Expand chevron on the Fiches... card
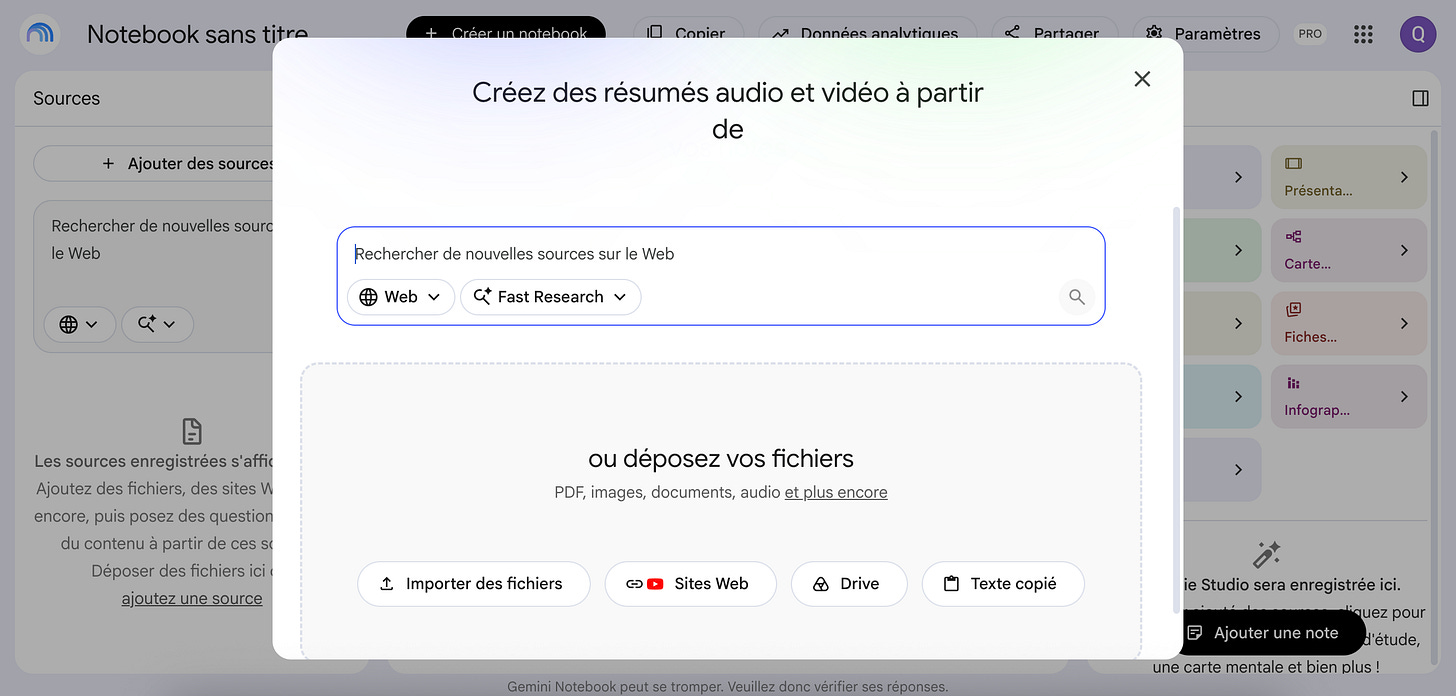The width and height of the screenshot is (1456, 696). 1404,323
